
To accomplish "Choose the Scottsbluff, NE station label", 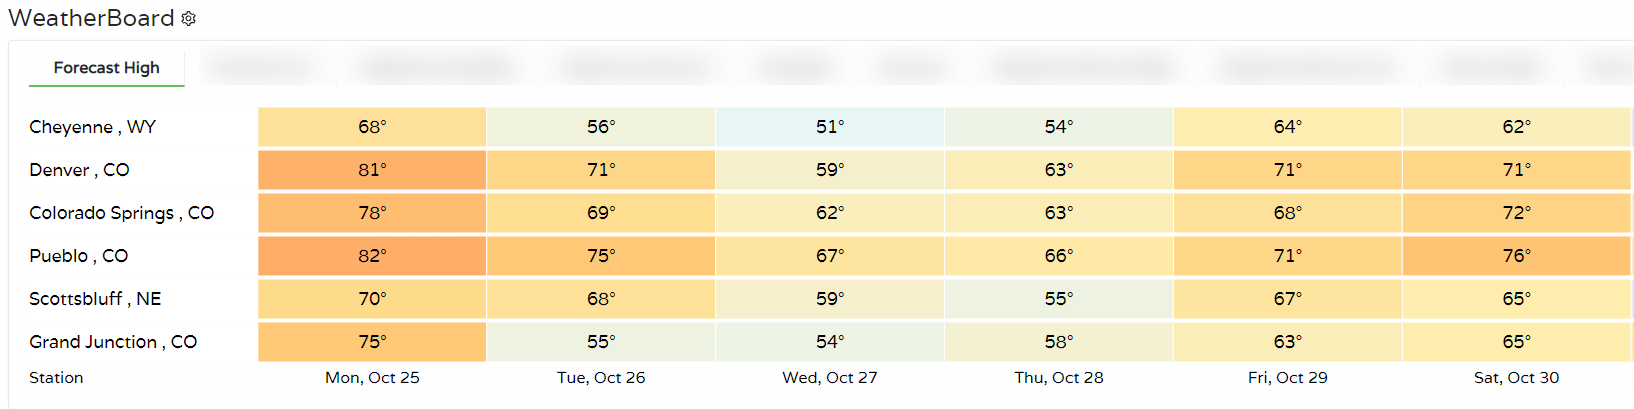I will pos(95,299).
